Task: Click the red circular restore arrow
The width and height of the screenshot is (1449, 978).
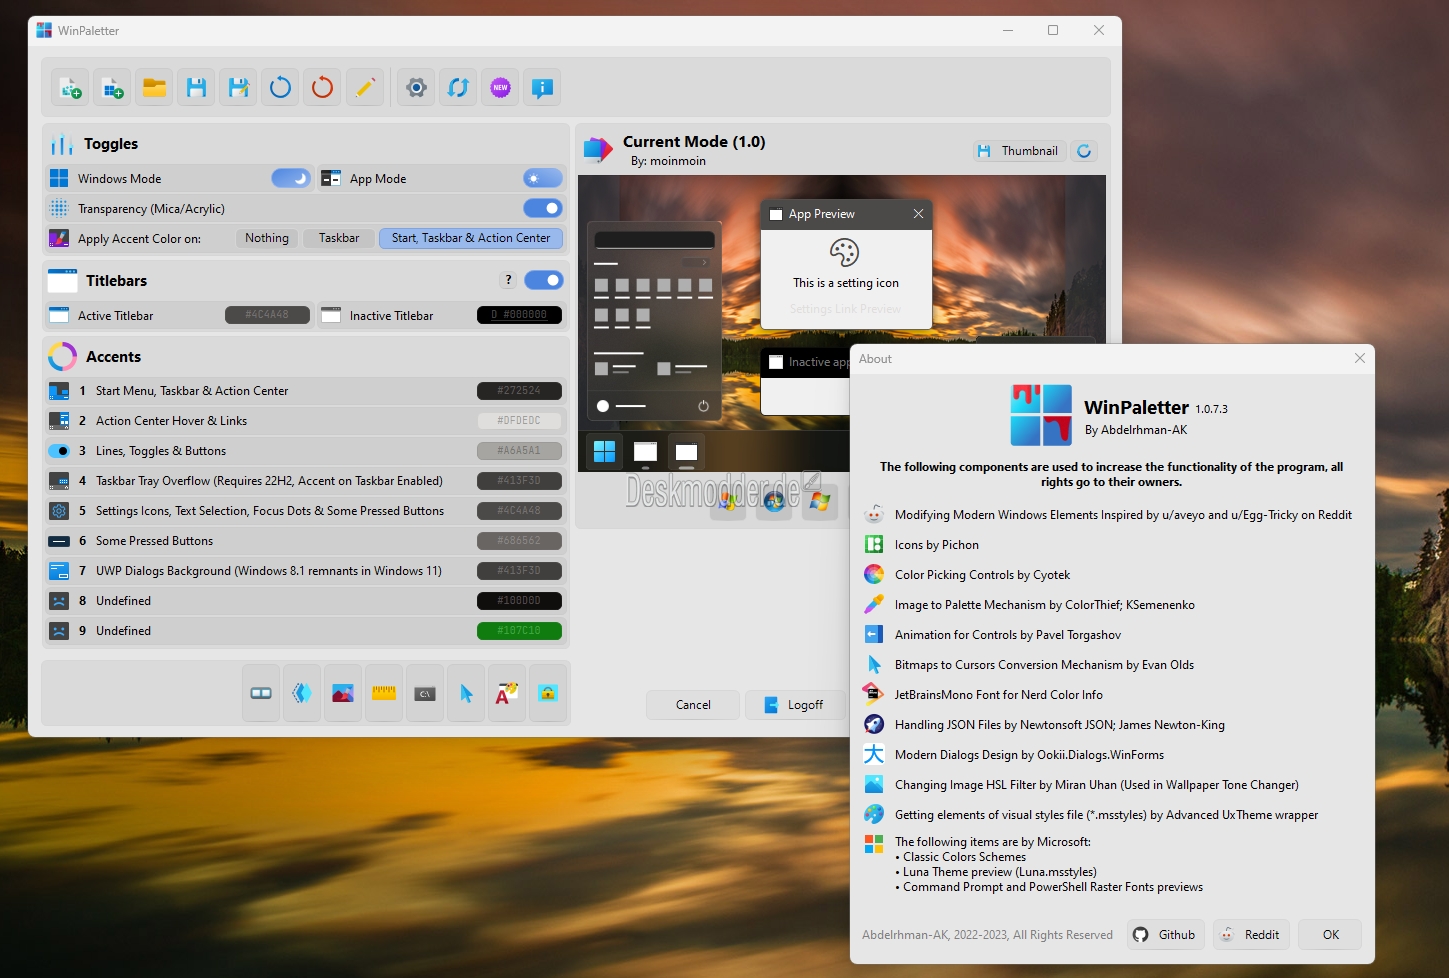Action: 323,88
